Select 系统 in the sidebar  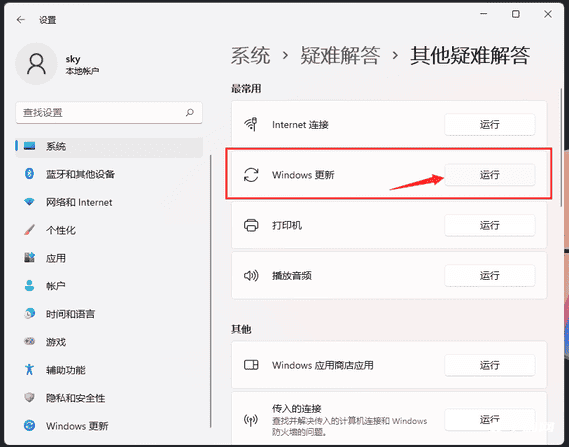(109, 147)
